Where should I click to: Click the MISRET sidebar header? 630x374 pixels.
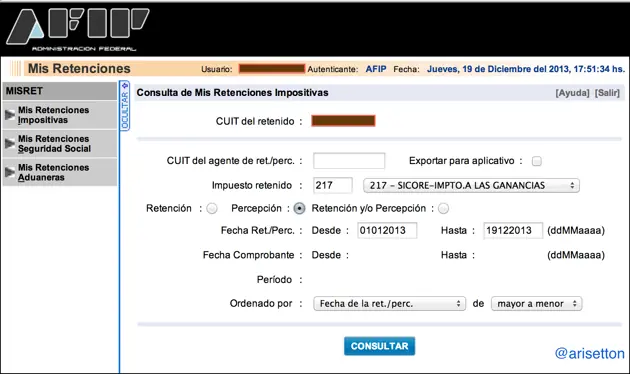(x=60, y=91)
